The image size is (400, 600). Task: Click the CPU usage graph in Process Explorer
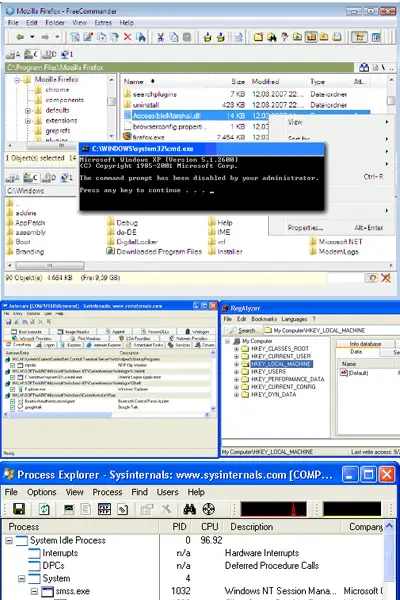(x=273, y=509)
